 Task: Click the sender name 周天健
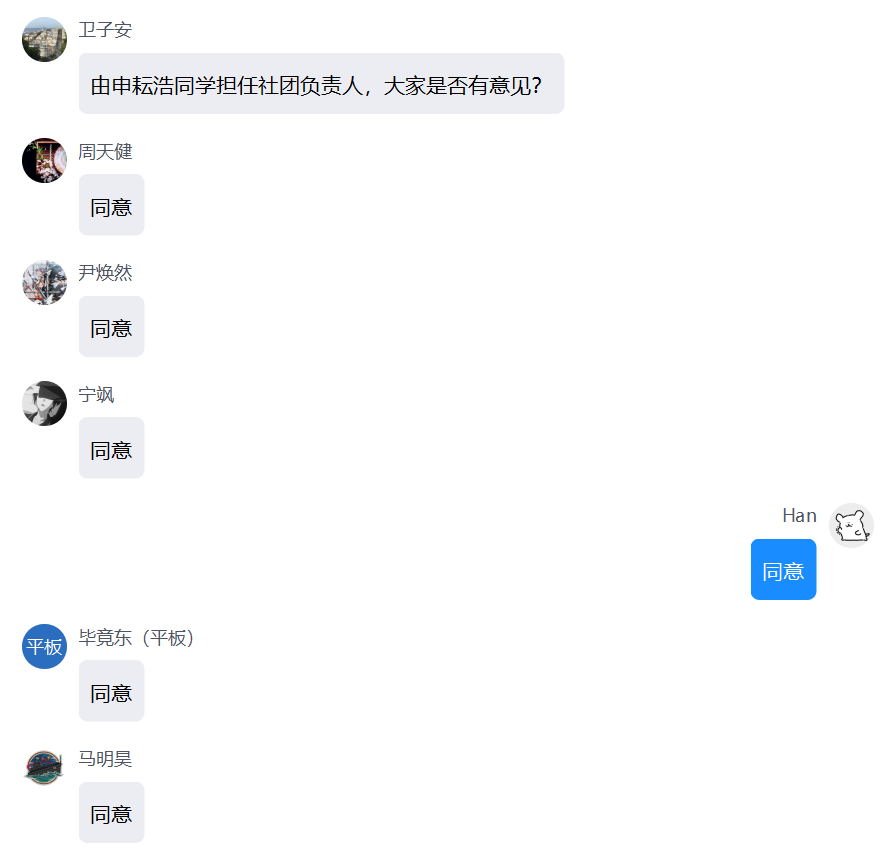tap(105, 151)
